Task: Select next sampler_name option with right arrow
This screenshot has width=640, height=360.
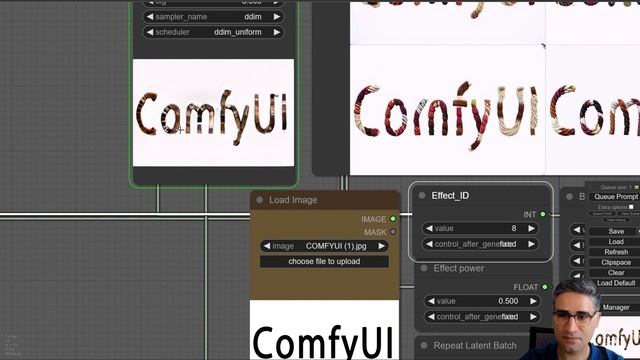Action: pyautogui.click(x=277, y=17)
